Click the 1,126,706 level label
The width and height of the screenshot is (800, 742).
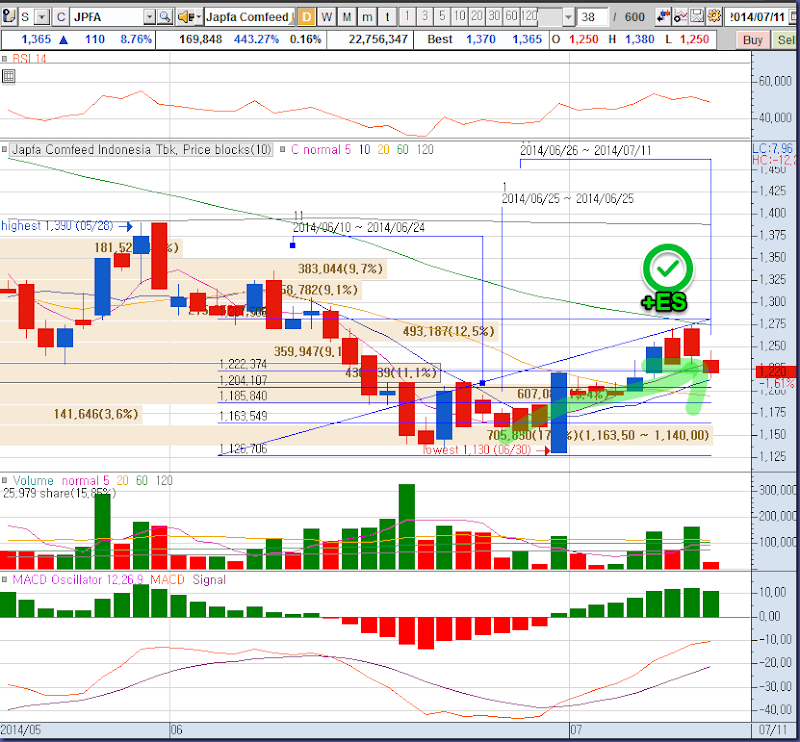click(x=243, y=449)
